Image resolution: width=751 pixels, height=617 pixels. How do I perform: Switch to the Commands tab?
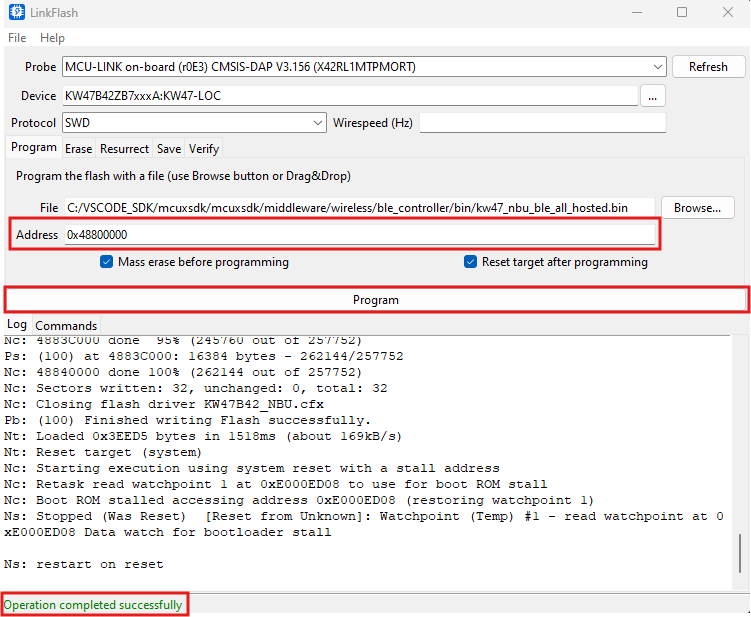(66, 326)
